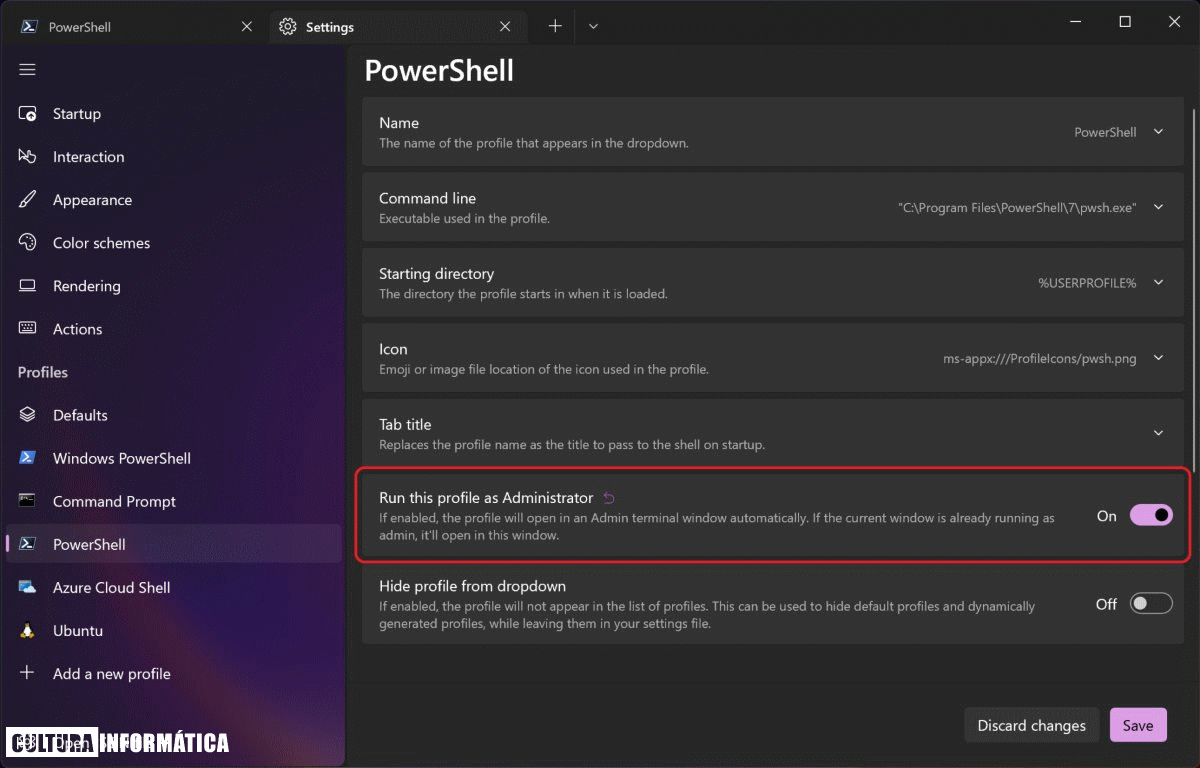The image size is (1200, 768).
Task: Open the Startup settings page
Action: point(174,114)
